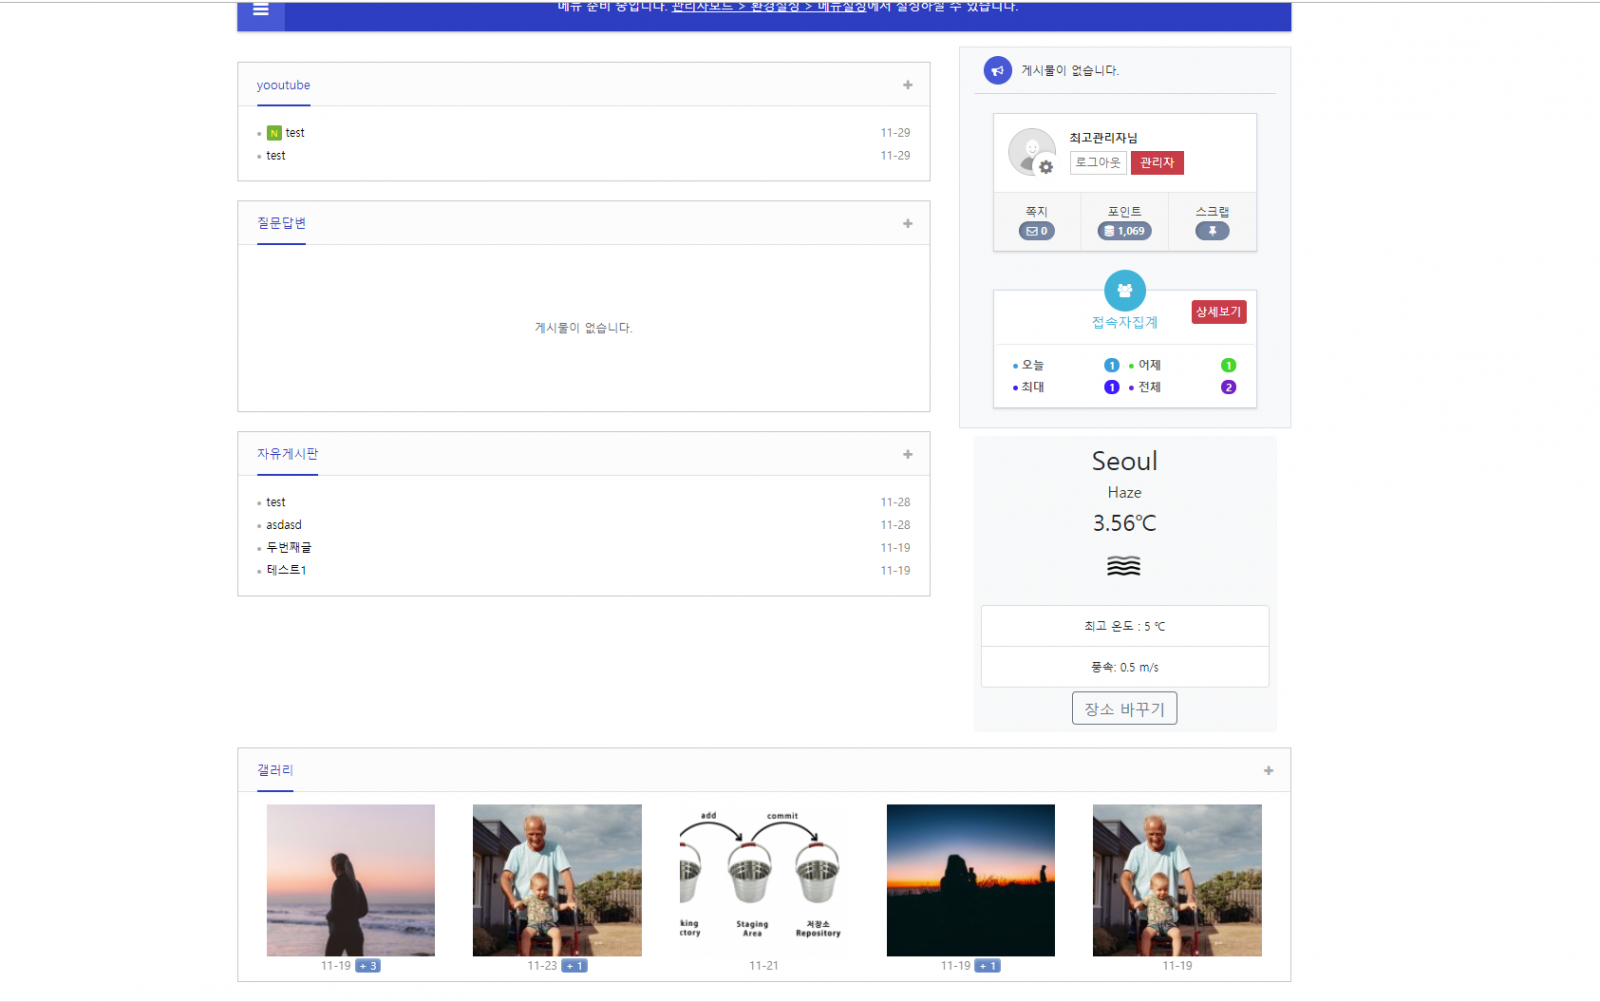The height and width of the screenshot is (1002, 1600).
Task: Expand the 갤러리 section with plus icon
Action: 1268,771
